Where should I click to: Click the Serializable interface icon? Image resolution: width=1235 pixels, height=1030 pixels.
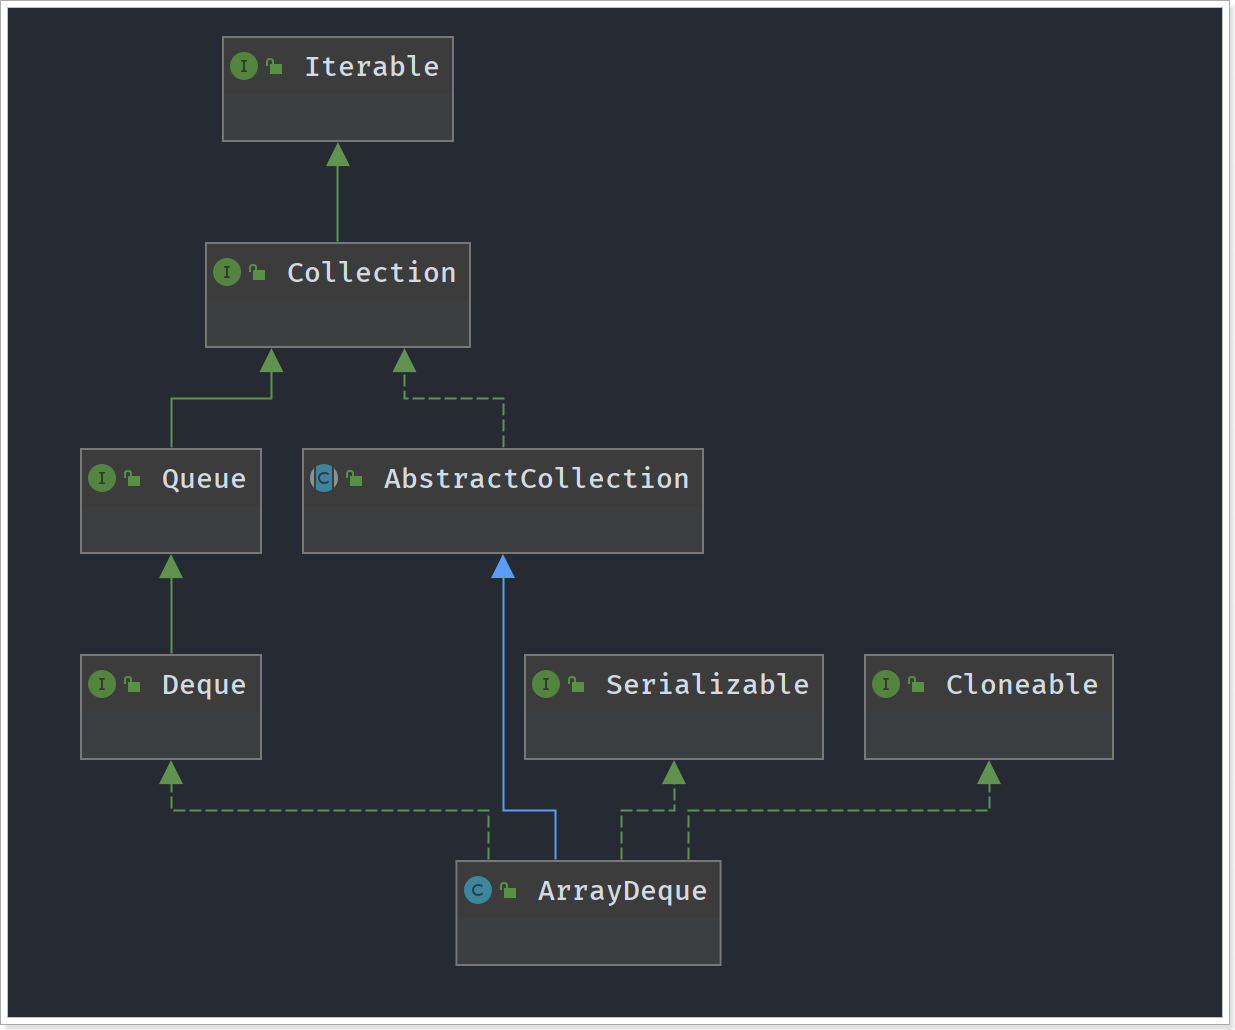click(546, 684)
